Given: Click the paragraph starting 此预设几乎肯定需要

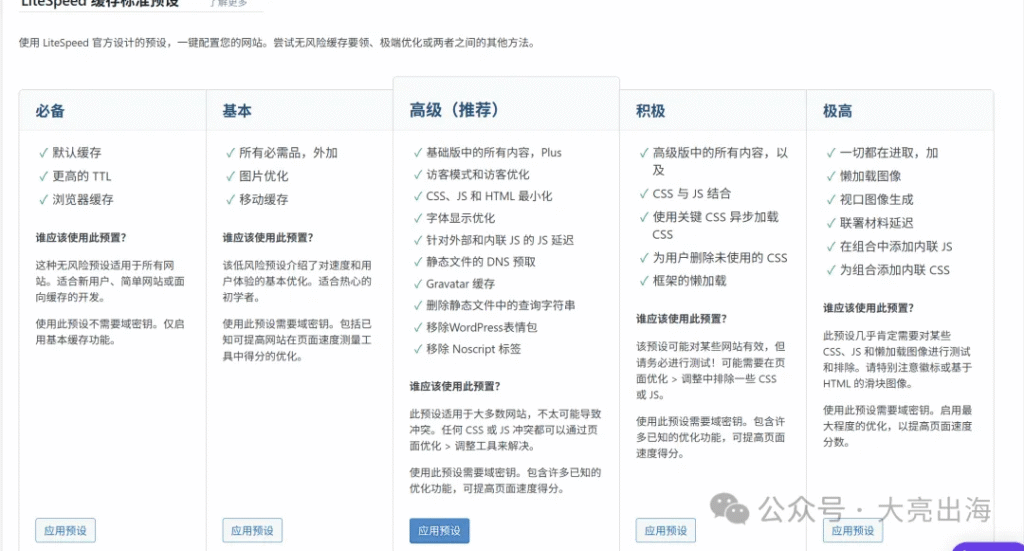Looking at the screenshot, I should click(898, 360).
